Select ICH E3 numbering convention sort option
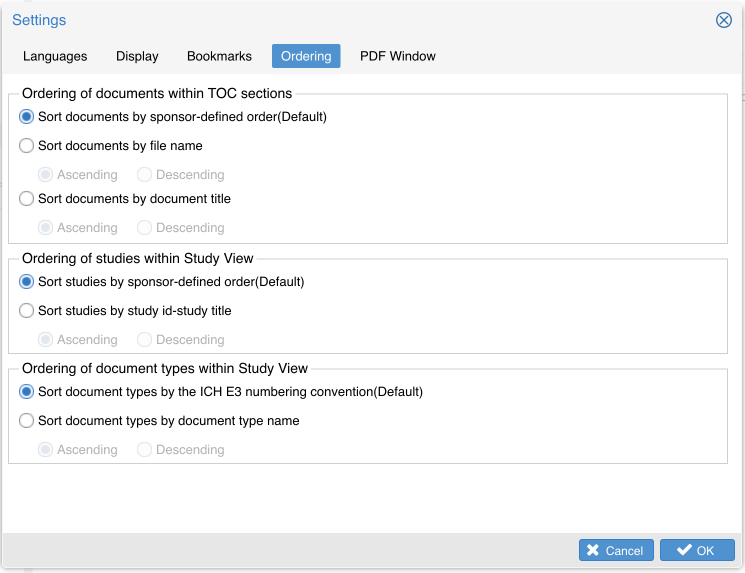Screen dimensions: 745x573 [x=27, y=392]
